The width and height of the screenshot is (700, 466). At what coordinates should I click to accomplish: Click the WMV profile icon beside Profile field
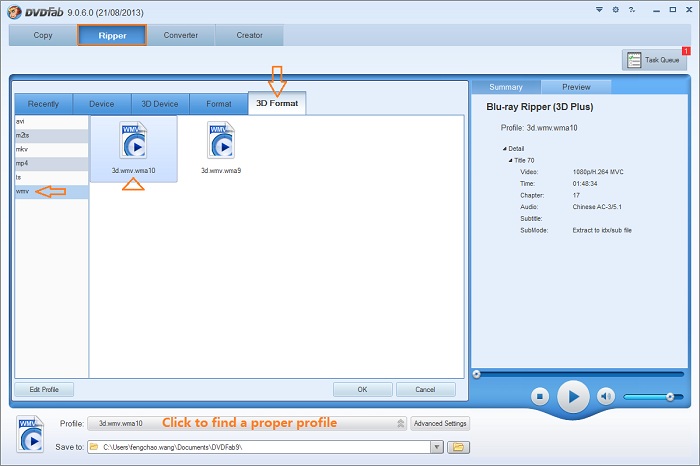coord(30,434)
